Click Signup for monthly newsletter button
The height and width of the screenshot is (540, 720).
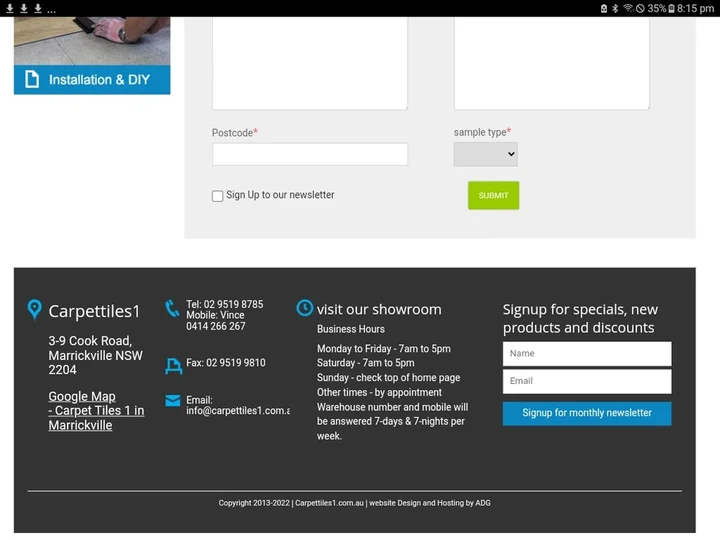click(x=587, y=413)
